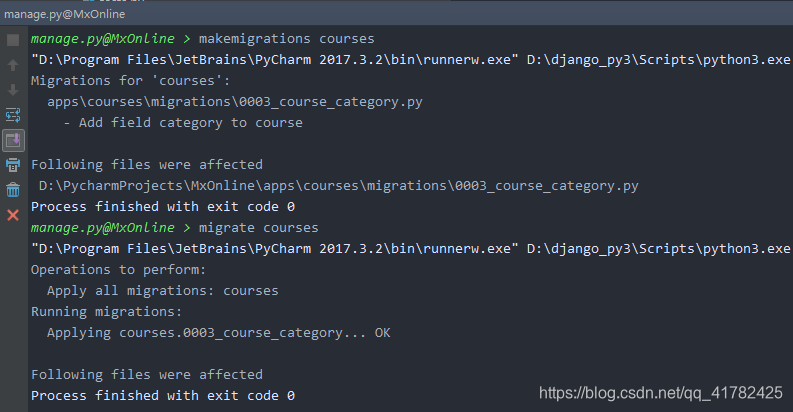
Task: Toggle the scroll to end icon
Action: [x=13, y=141]
